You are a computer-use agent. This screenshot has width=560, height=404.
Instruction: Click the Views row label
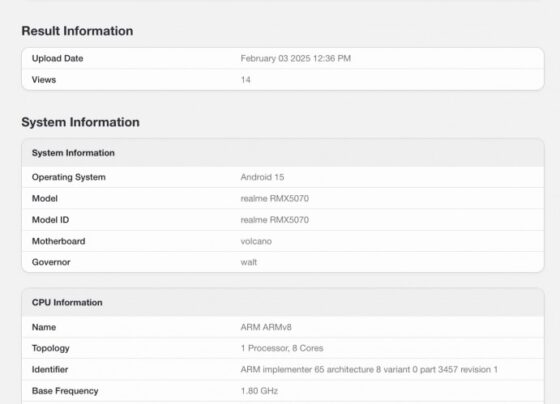point(44,80)
